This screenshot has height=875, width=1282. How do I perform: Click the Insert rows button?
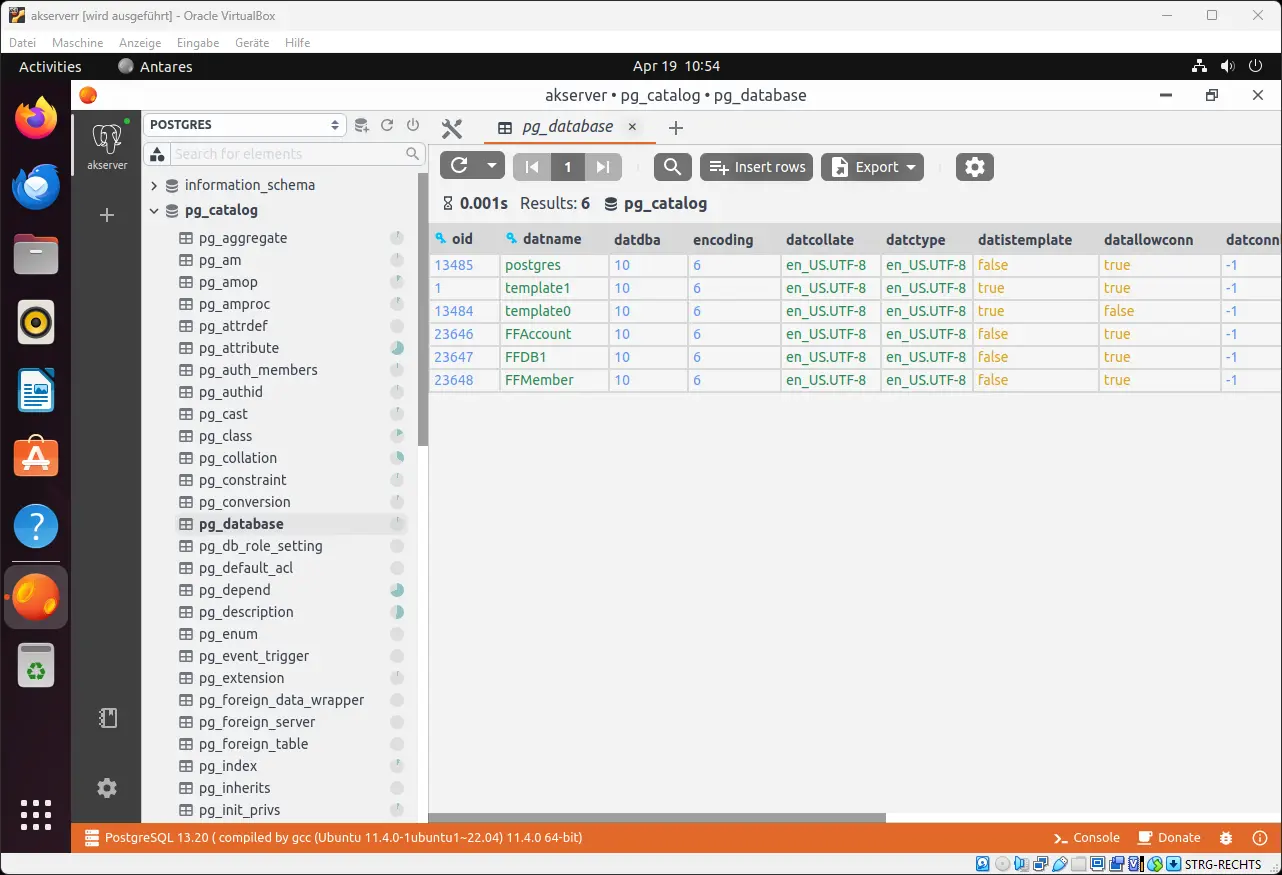point(757,167)
